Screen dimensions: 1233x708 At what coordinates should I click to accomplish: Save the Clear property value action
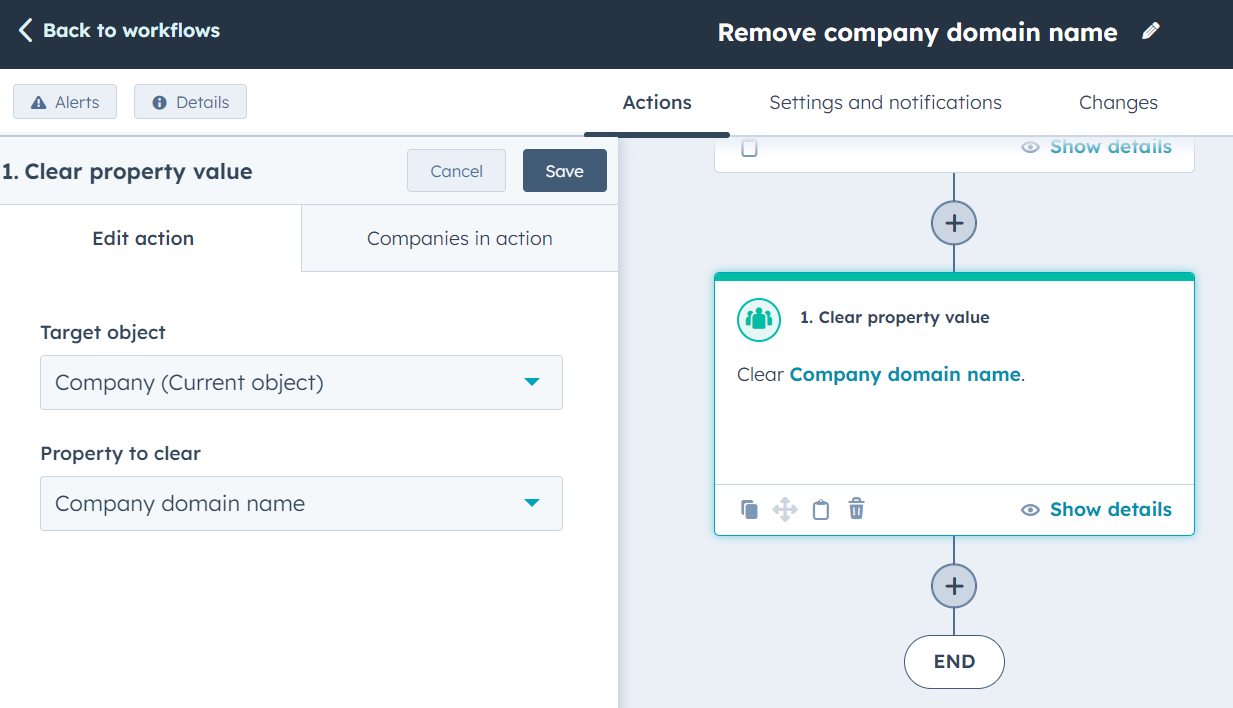coord(564,170)
